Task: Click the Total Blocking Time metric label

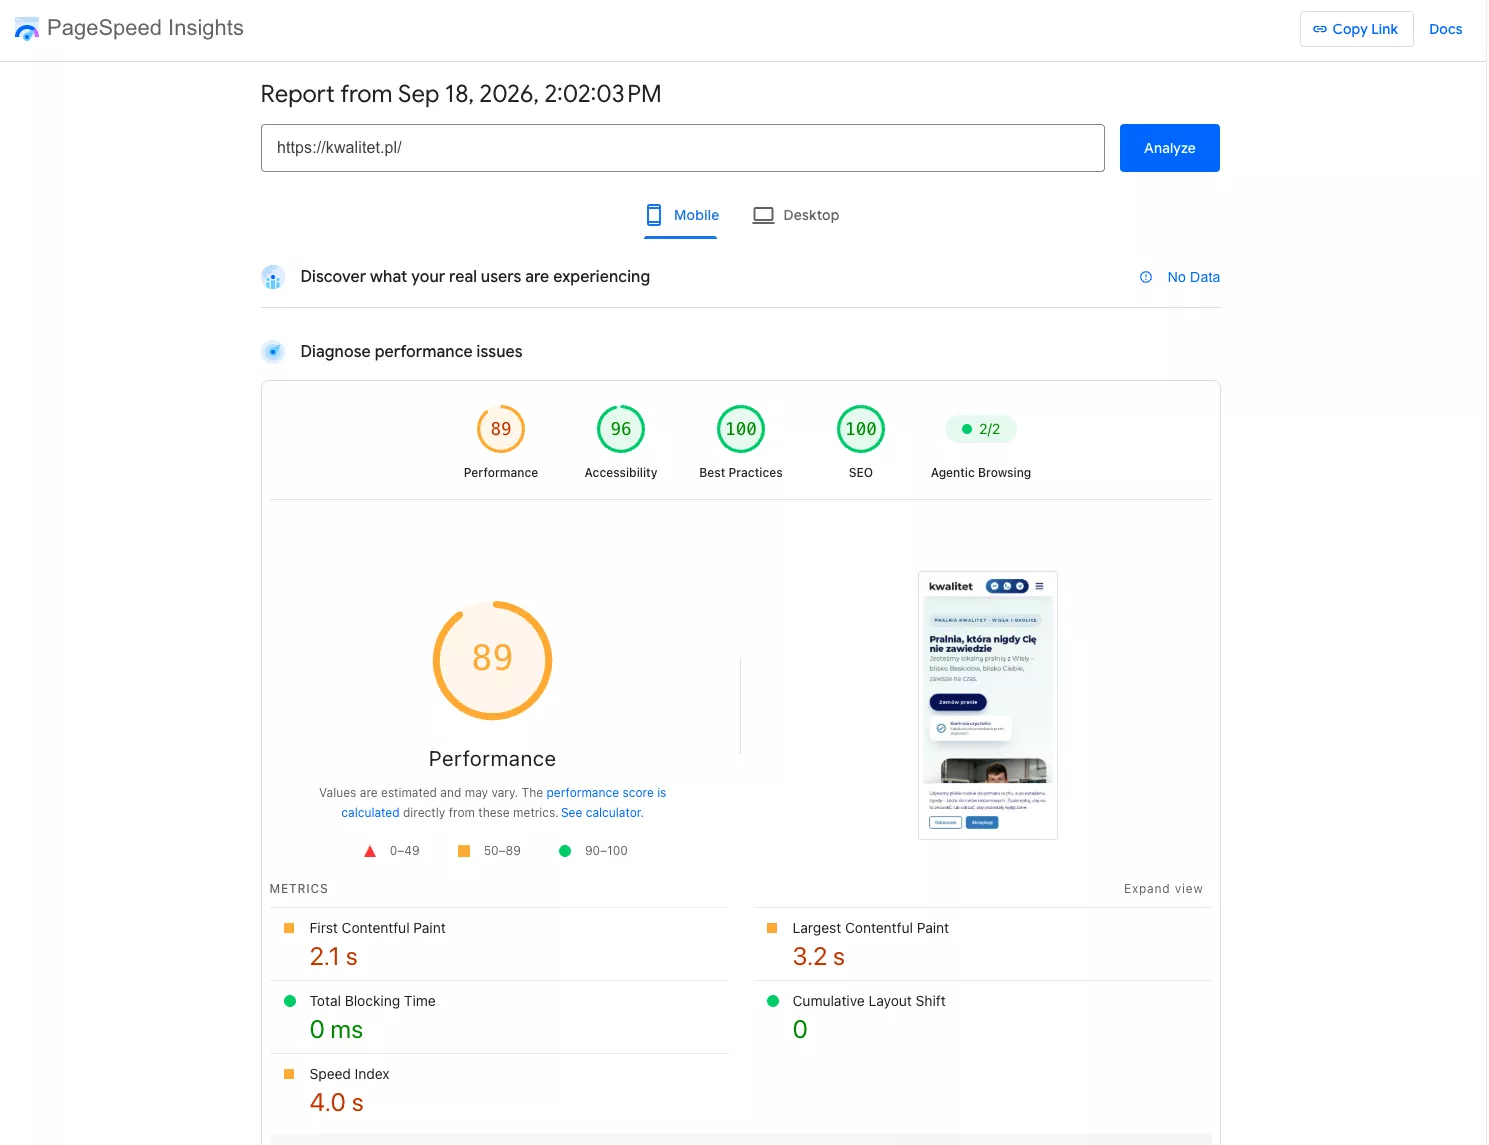Action: [x=372, y=1001]
